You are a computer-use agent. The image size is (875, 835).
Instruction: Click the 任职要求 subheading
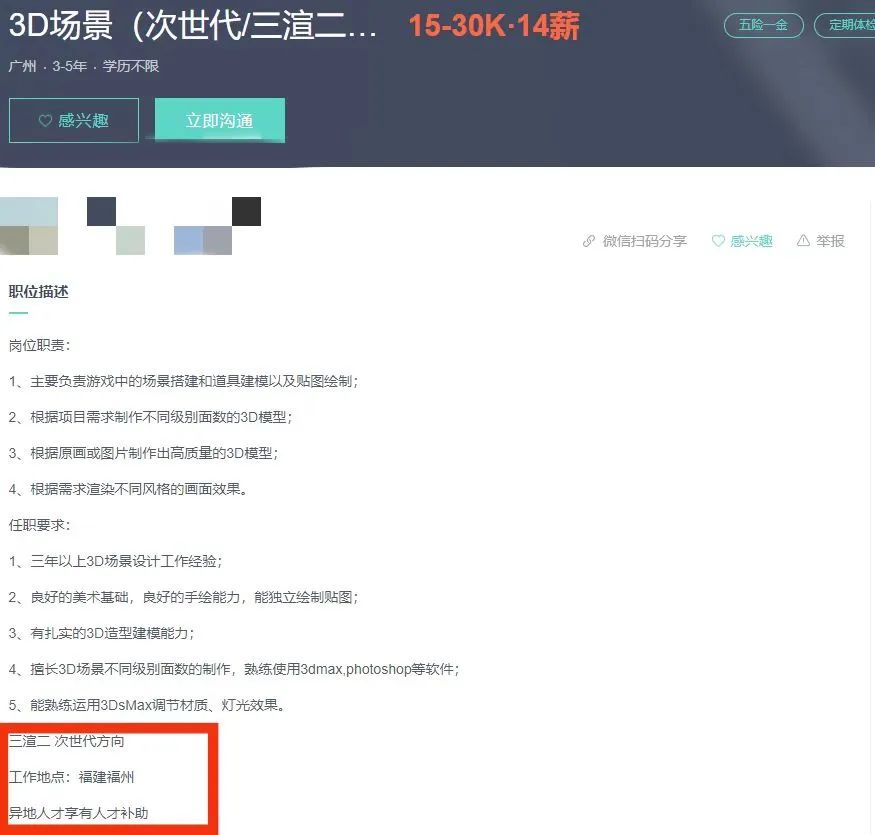point(40,524)
